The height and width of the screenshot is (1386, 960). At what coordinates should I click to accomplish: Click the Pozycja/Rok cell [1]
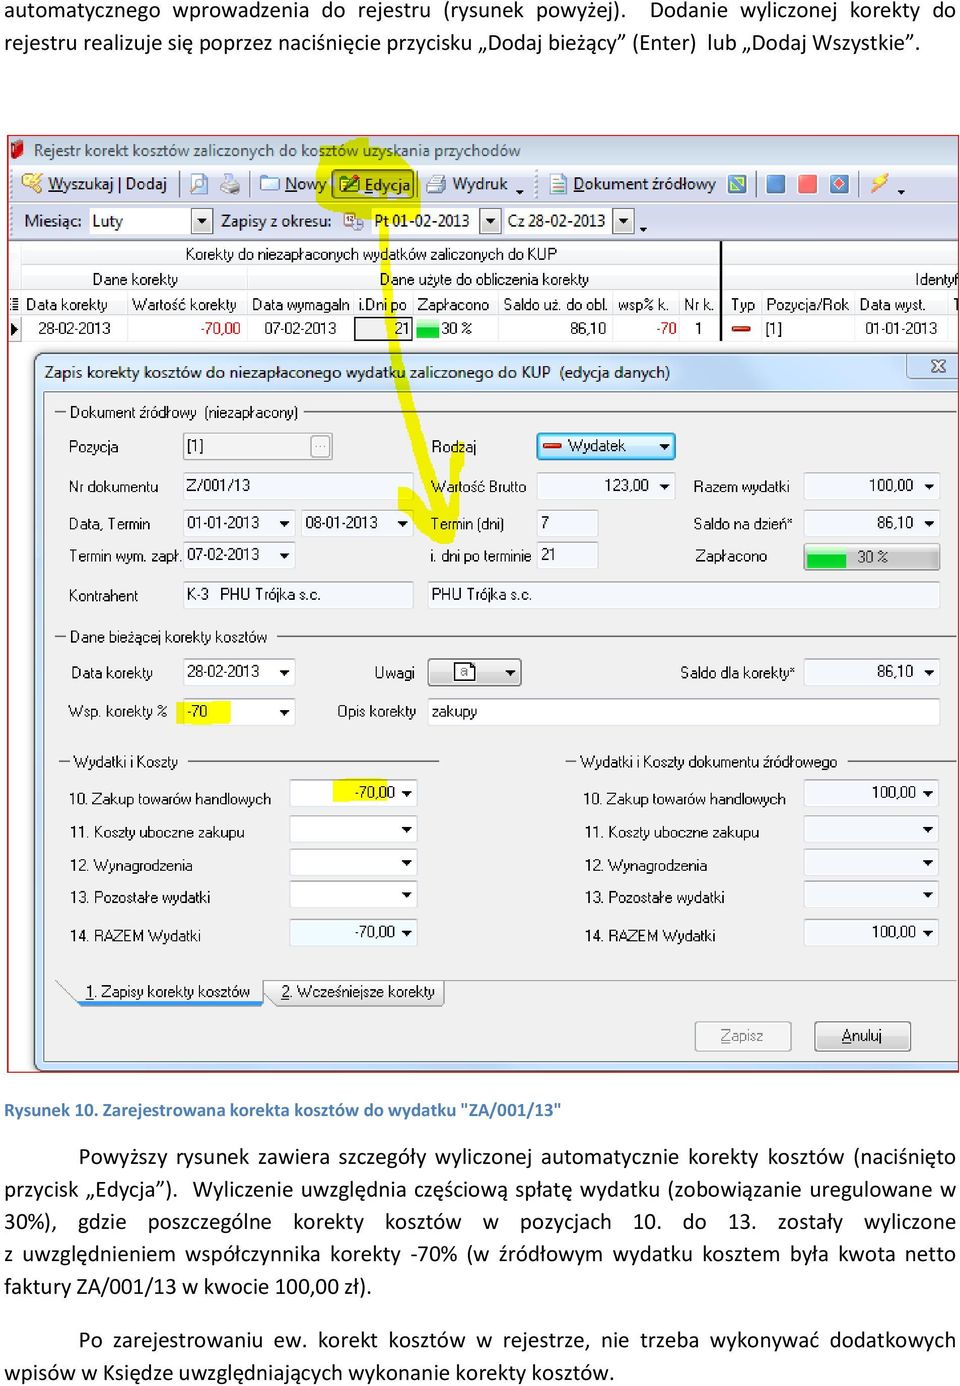click(807, 328)
